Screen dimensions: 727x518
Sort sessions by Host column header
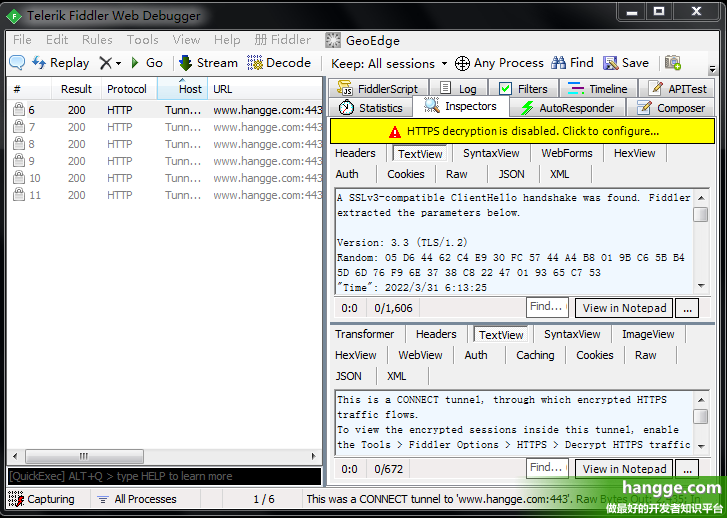click(x=182, y=89)
